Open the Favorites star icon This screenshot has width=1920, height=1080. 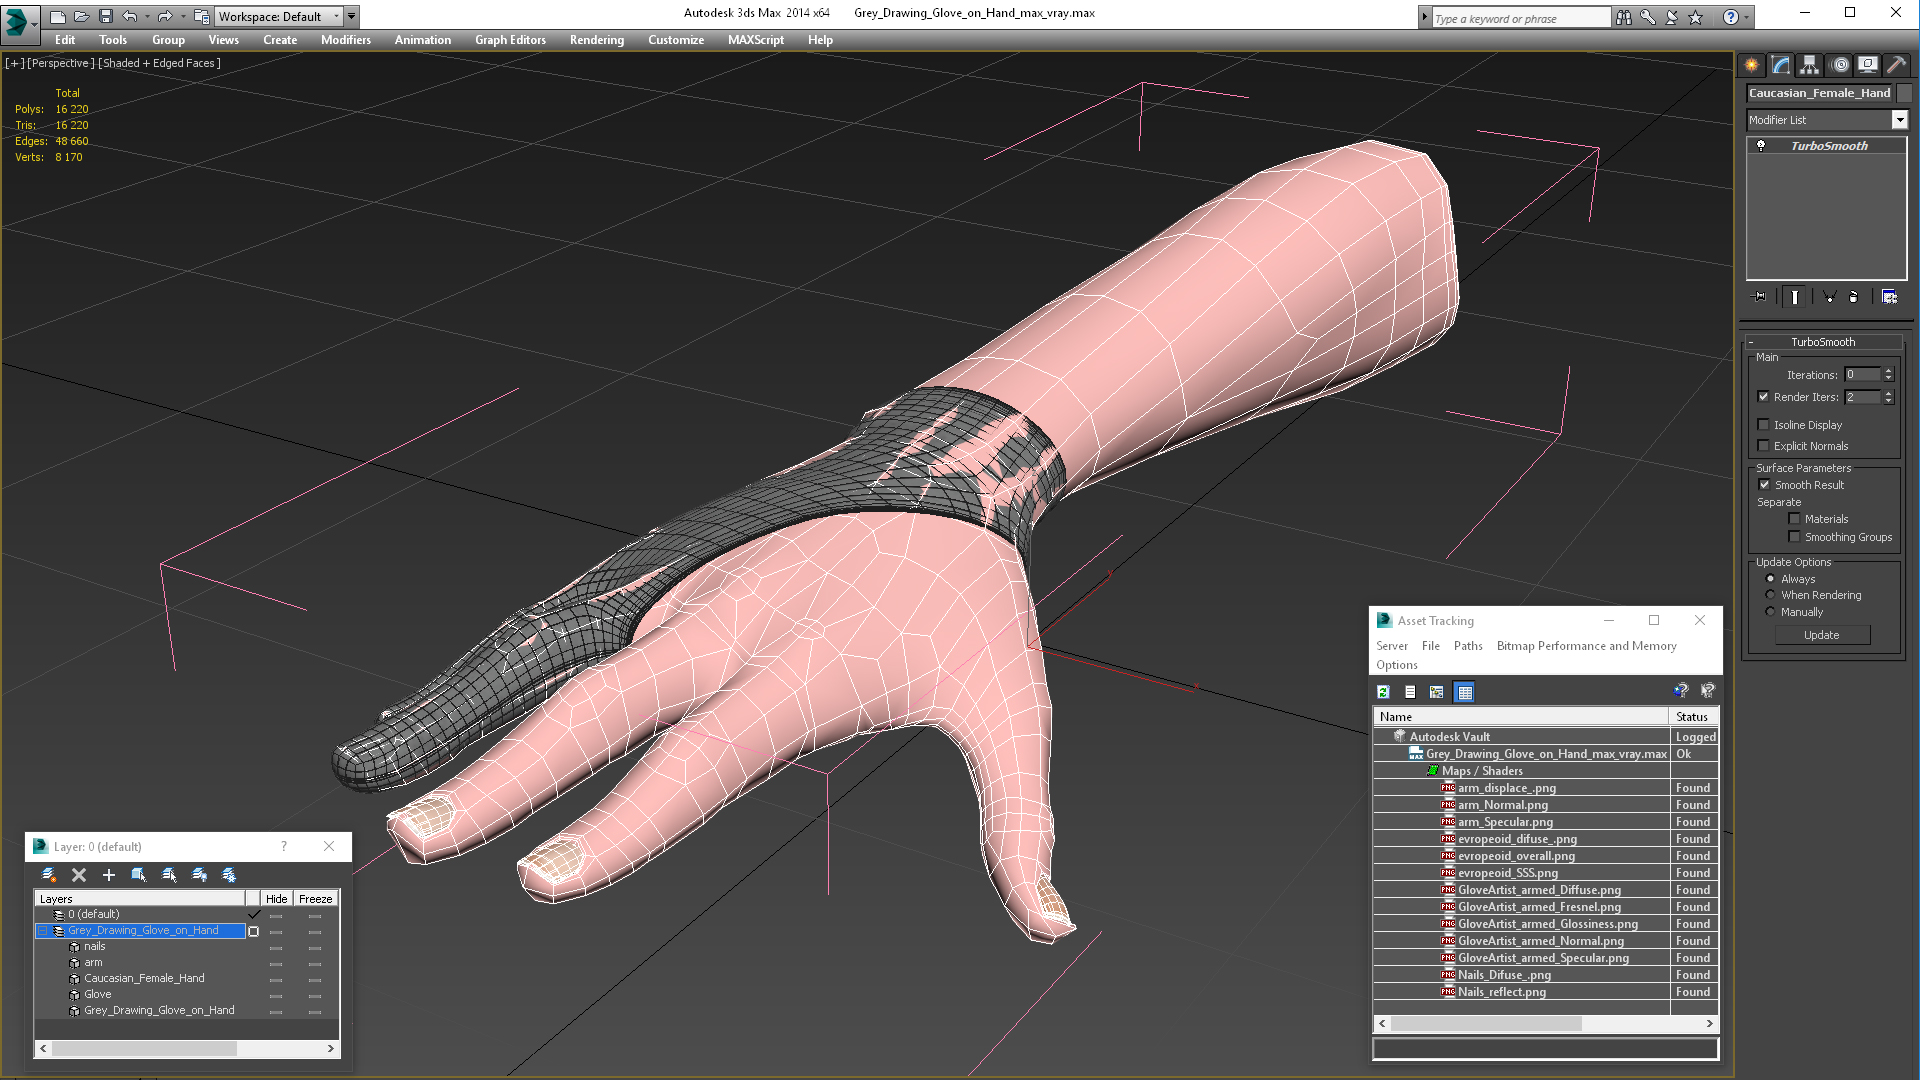click(x=1696, y=17)
